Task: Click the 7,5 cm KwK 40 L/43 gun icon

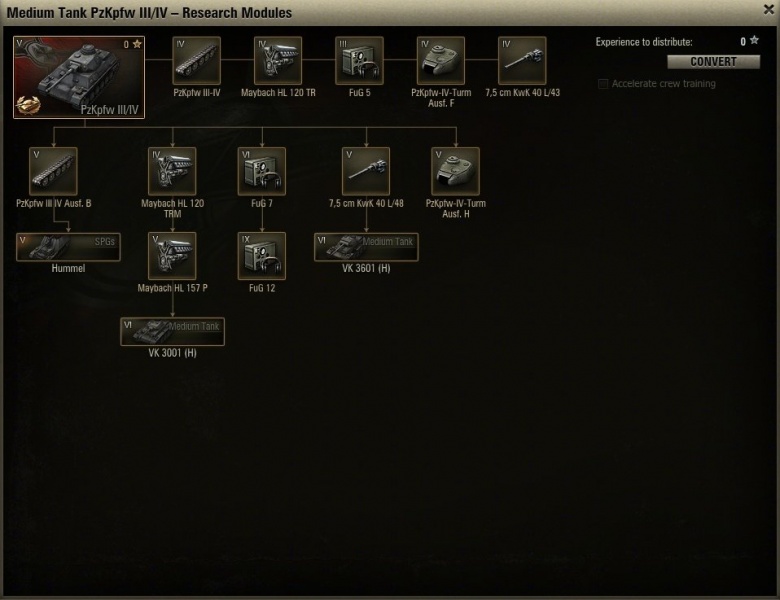Action: point(522,60)
